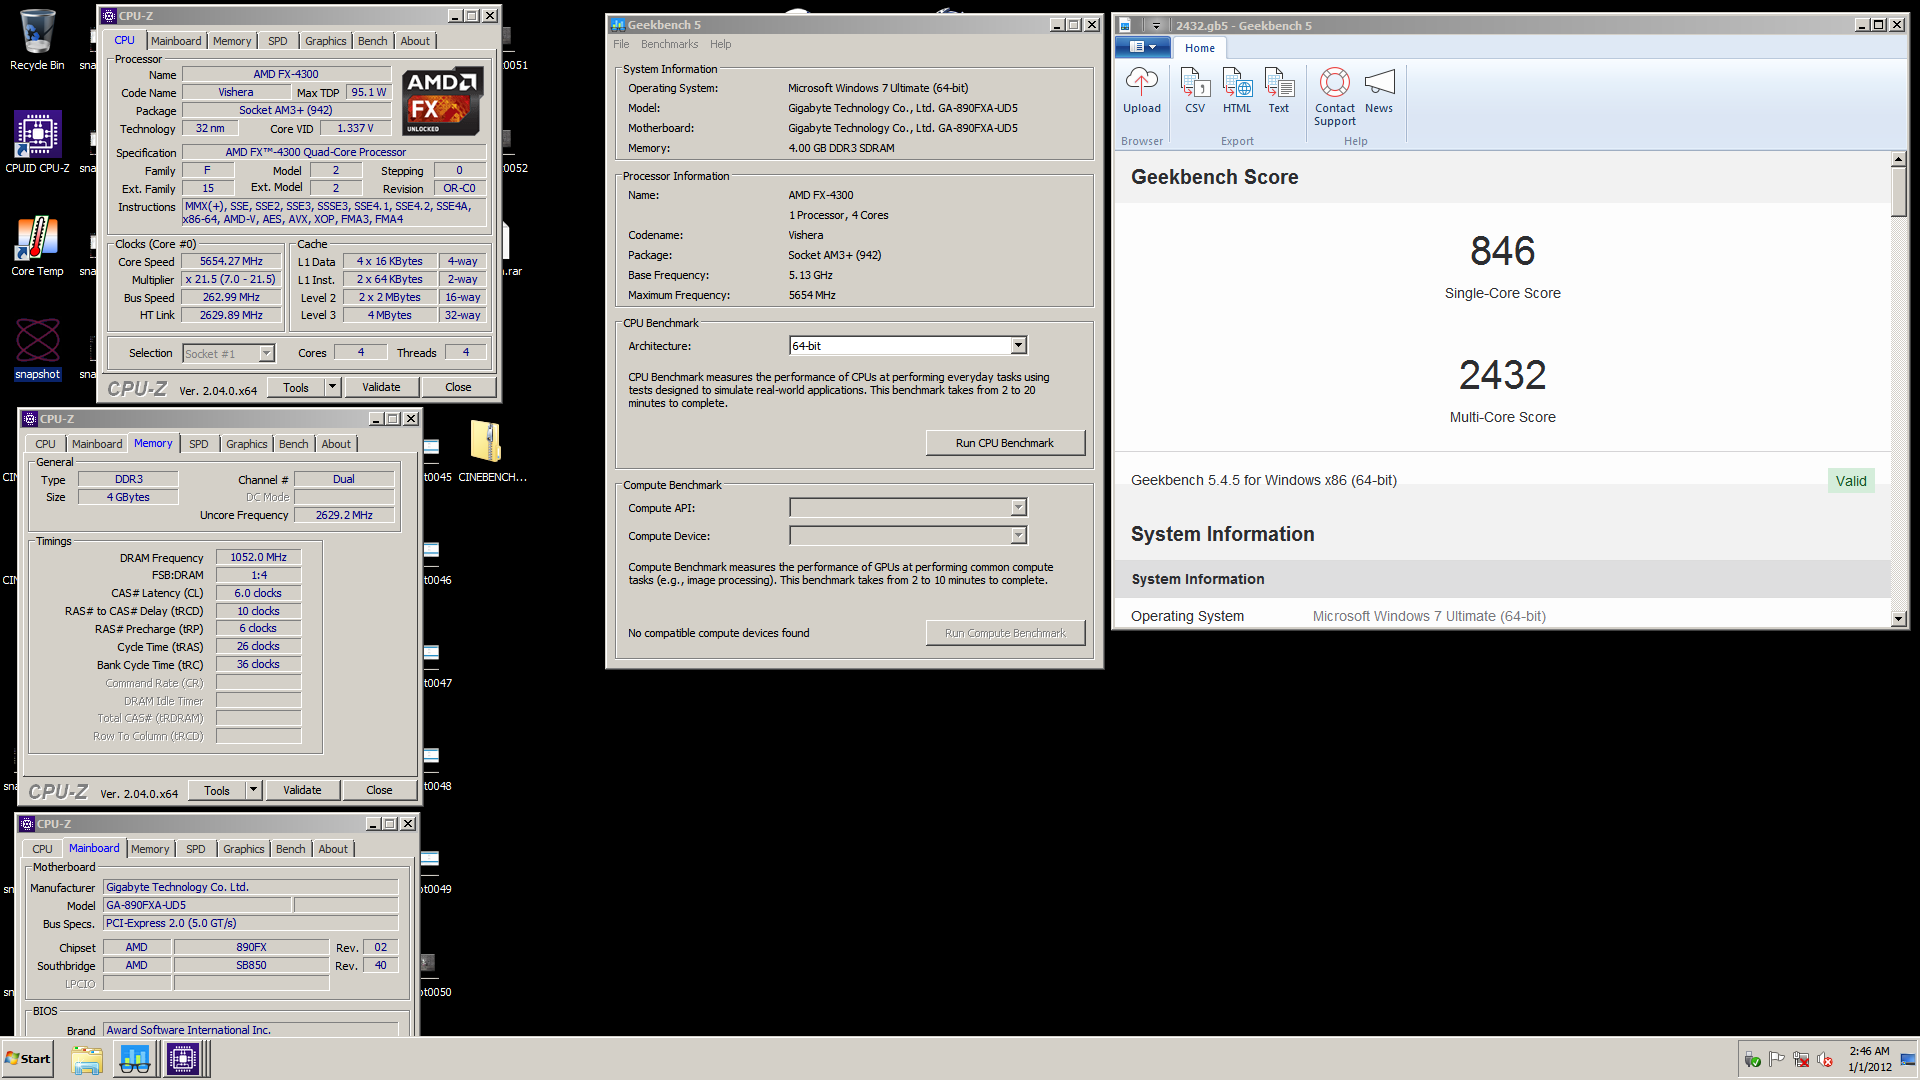Screen dimensions: 1920x1080
Task: Click Run Compute Benchmark button
Action: (x=1005, y=633)
